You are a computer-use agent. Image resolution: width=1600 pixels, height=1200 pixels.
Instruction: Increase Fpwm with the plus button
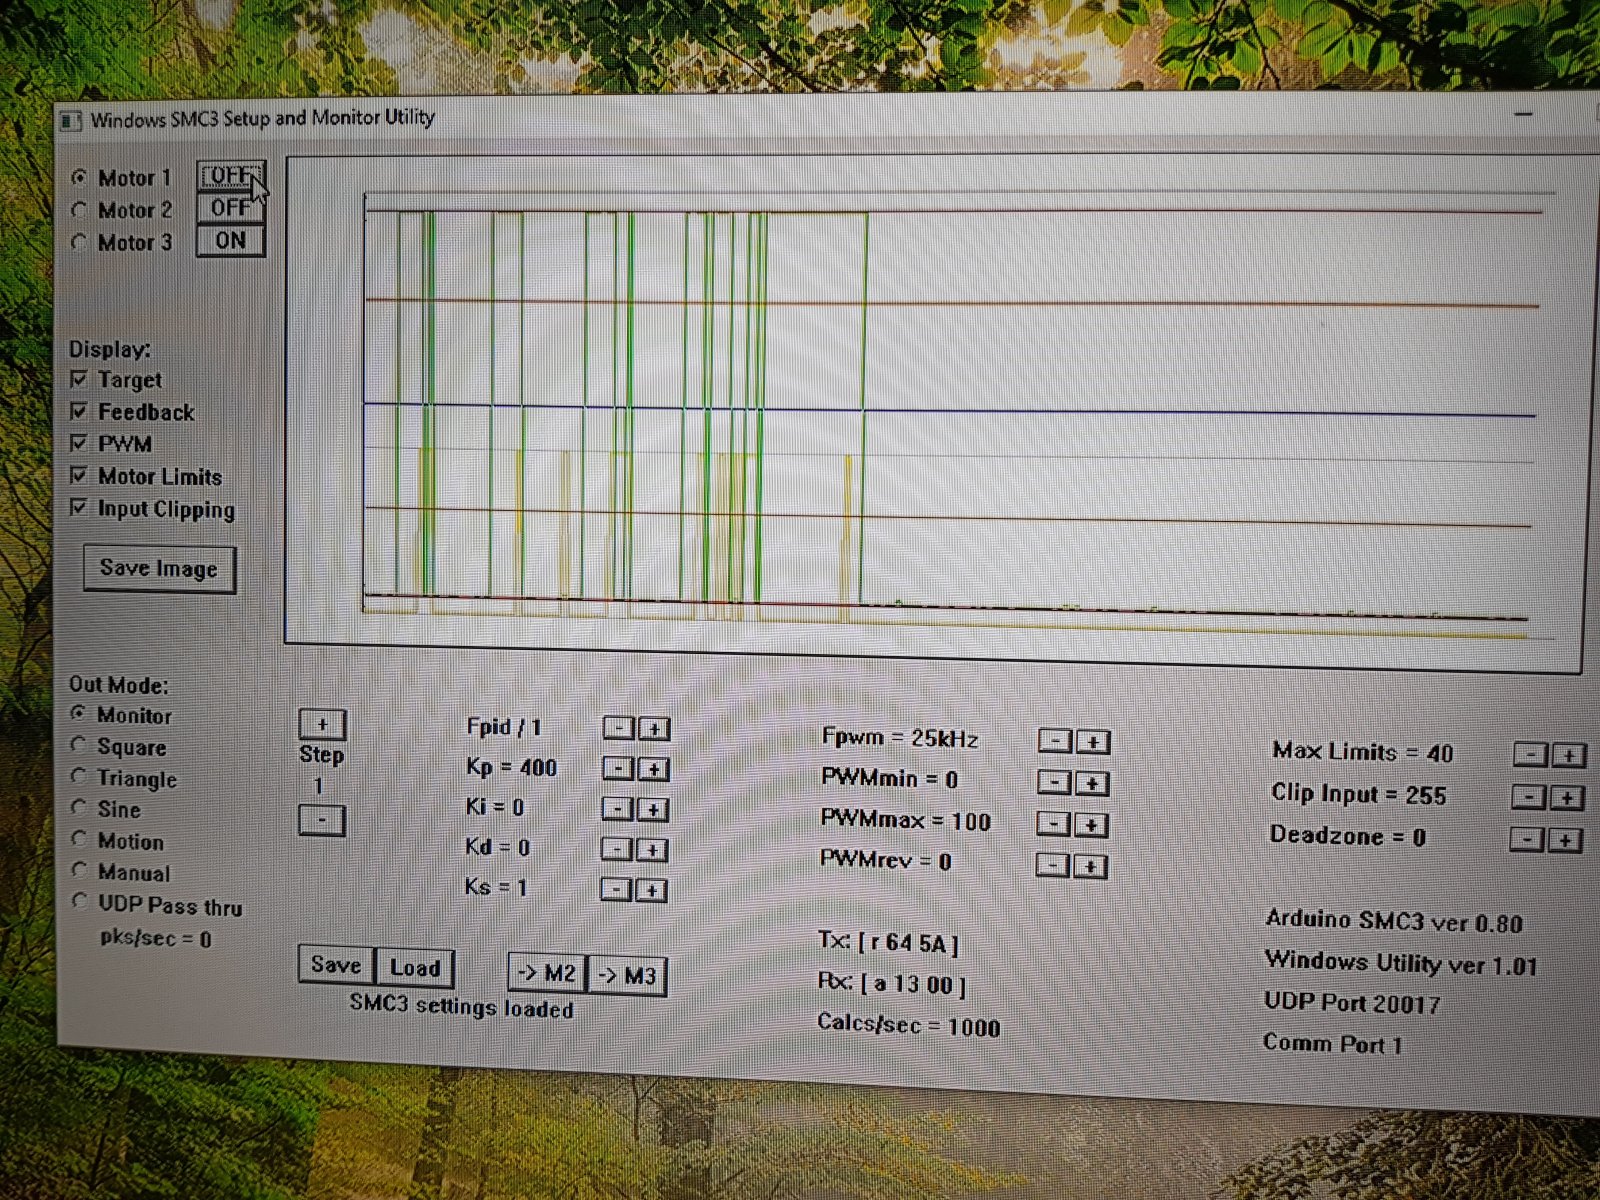point(1093,742)
